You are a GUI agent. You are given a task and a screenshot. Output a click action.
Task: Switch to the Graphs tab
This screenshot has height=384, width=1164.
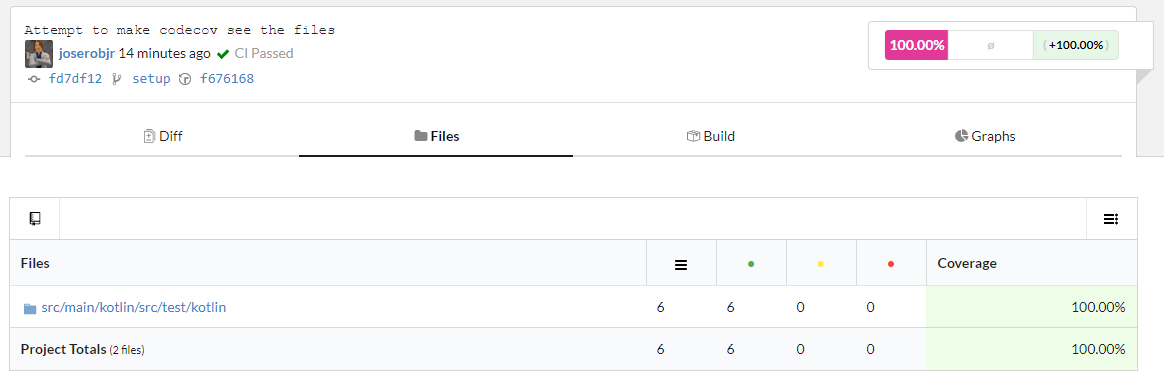point(984,136)
